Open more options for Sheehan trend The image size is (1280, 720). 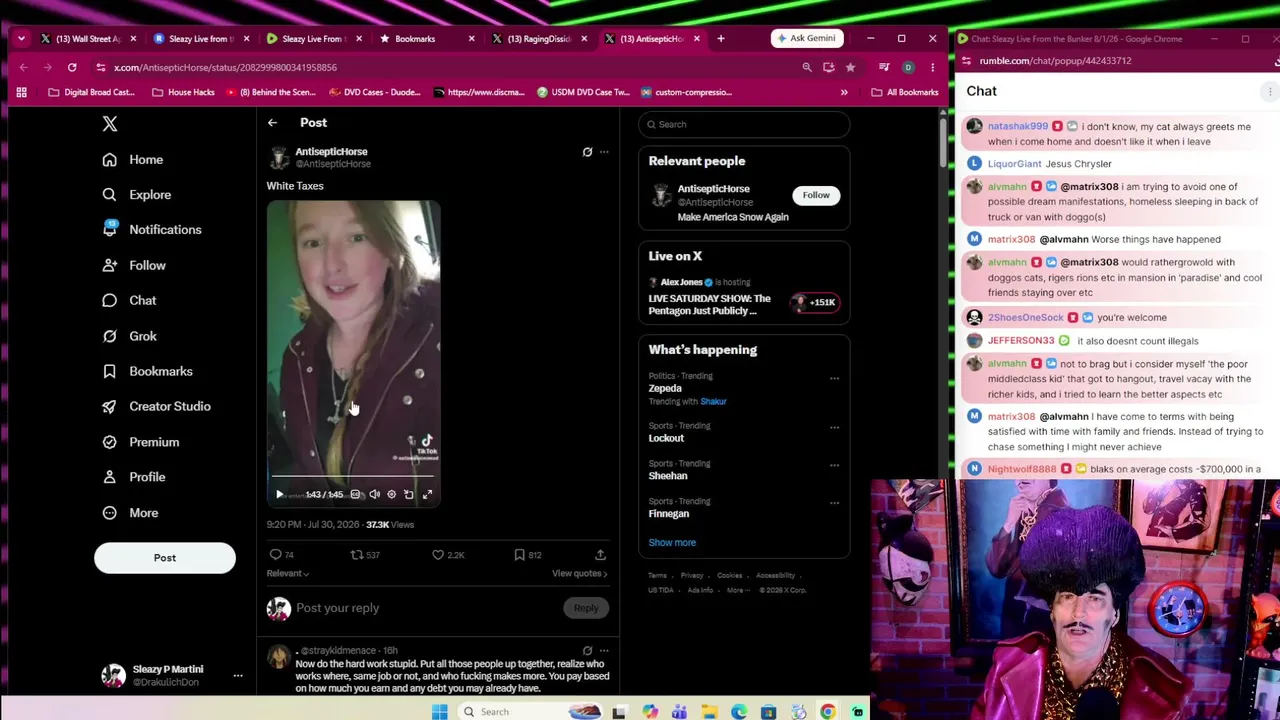(834, 465)
